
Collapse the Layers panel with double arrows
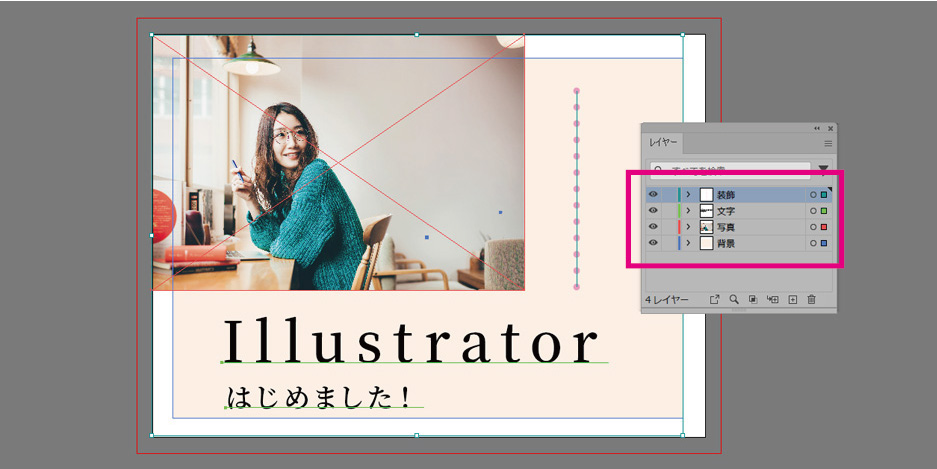pyautogui.click(x=817, y=128)
